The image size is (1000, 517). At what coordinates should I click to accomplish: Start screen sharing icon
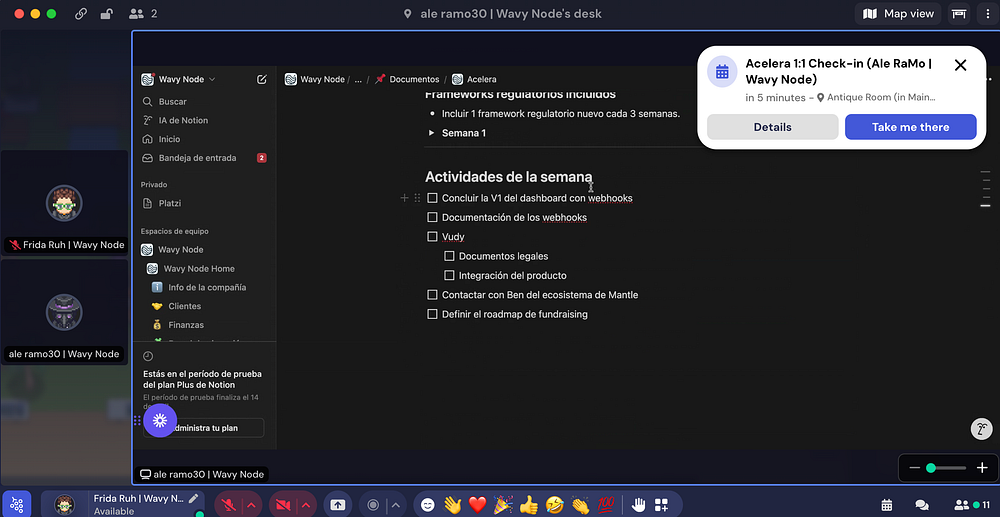point(337,505)
